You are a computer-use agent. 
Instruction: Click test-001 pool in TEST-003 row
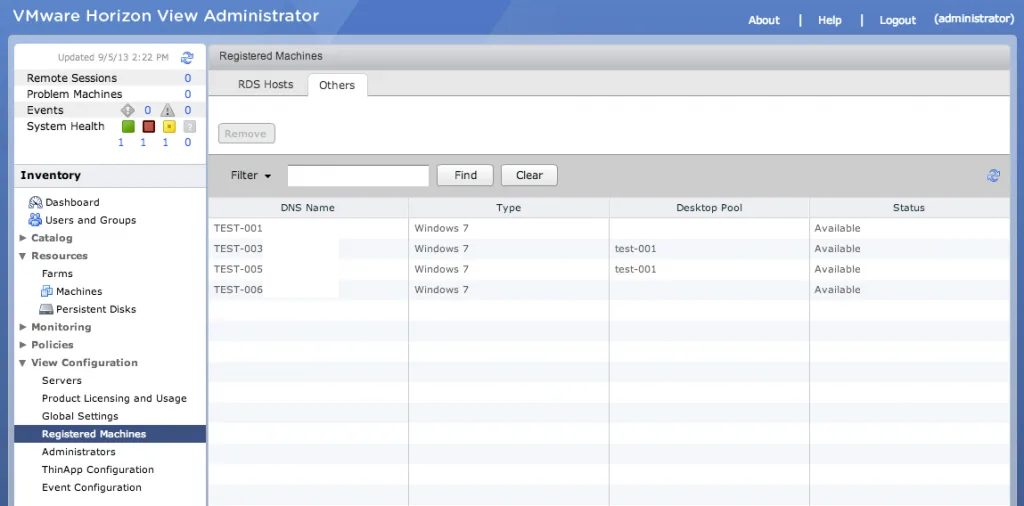(x=635, y=249)
